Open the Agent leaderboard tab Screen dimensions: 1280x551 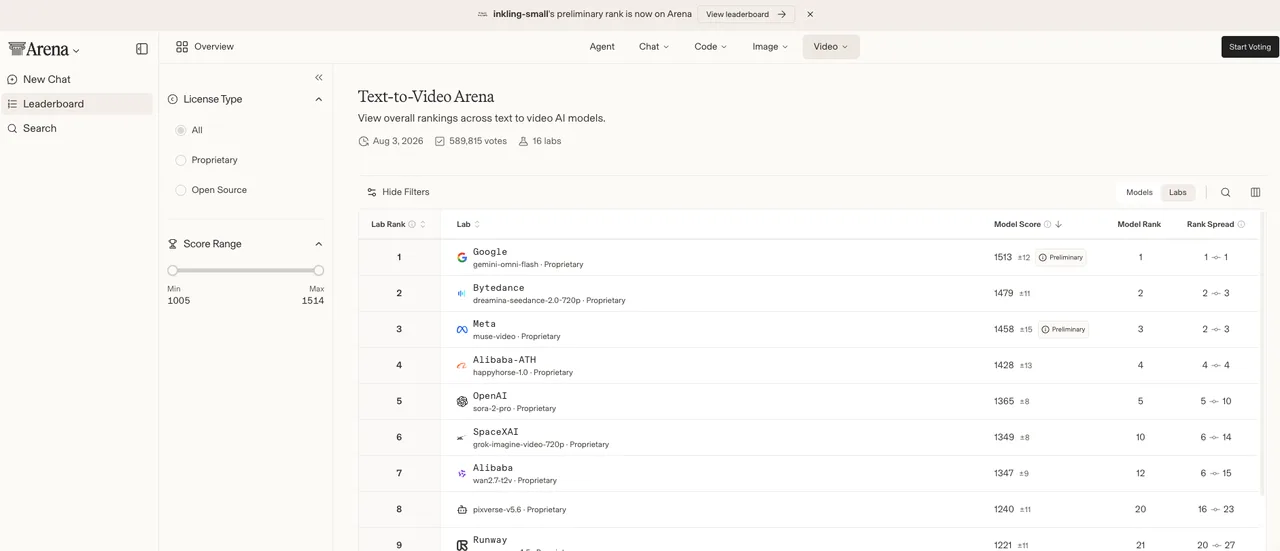[602, 47]
